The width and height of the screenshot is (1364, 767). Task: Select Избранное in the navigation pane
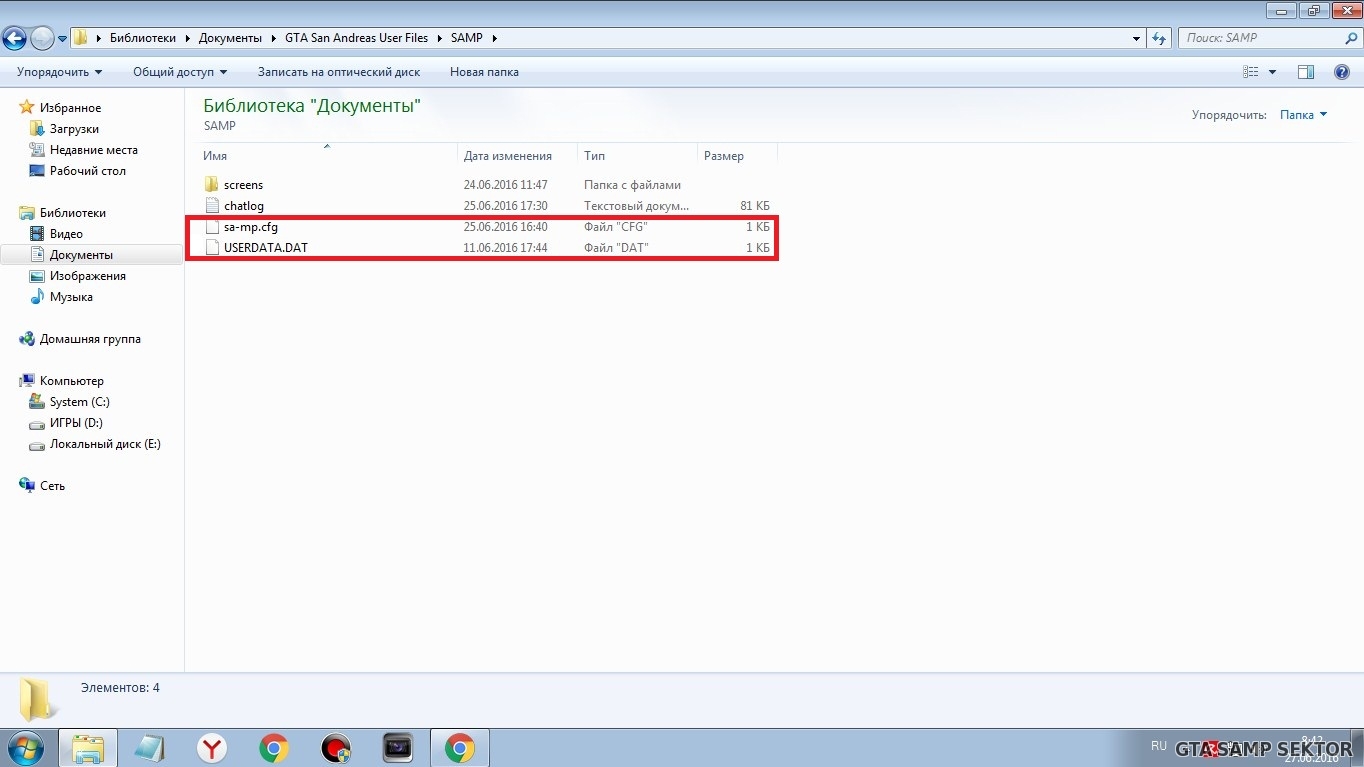coord(70,108)
